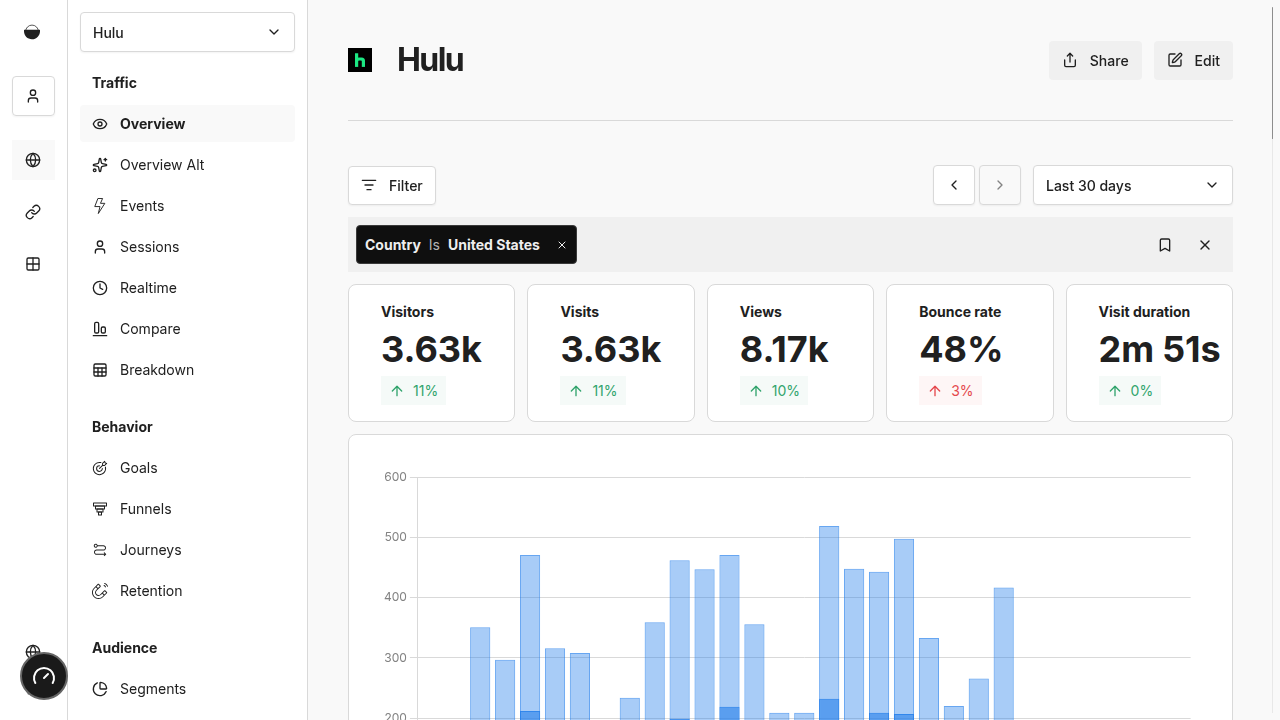Viewport: 1280px width, 720px height.
Task: Open the Filter button
Action: pyautogui.click(x=392, y=185)
